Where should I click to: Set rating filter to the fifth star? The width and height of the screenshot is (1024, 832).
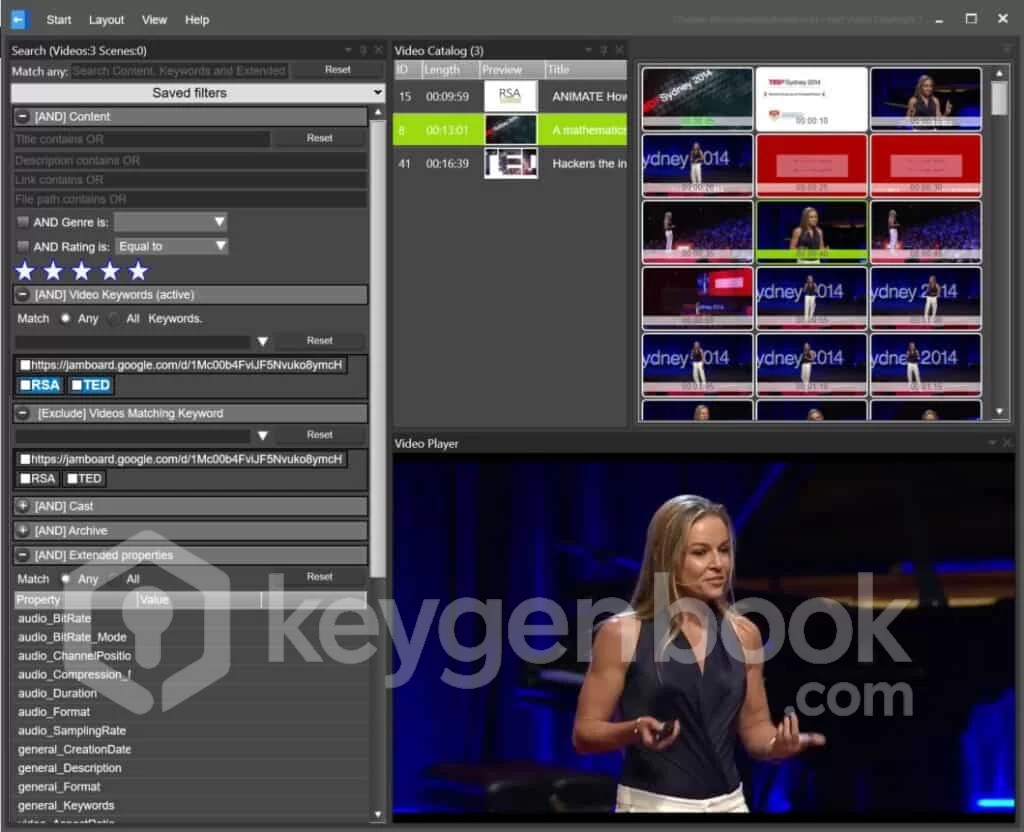[x=138, y=271]
